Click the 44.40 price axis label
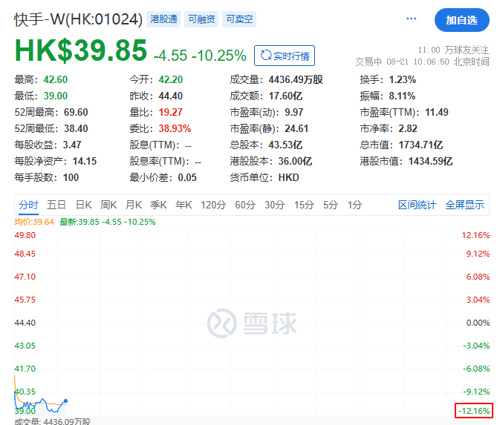Screen dimensions: 500x425 pyautogui.click(x=25, y=323)
